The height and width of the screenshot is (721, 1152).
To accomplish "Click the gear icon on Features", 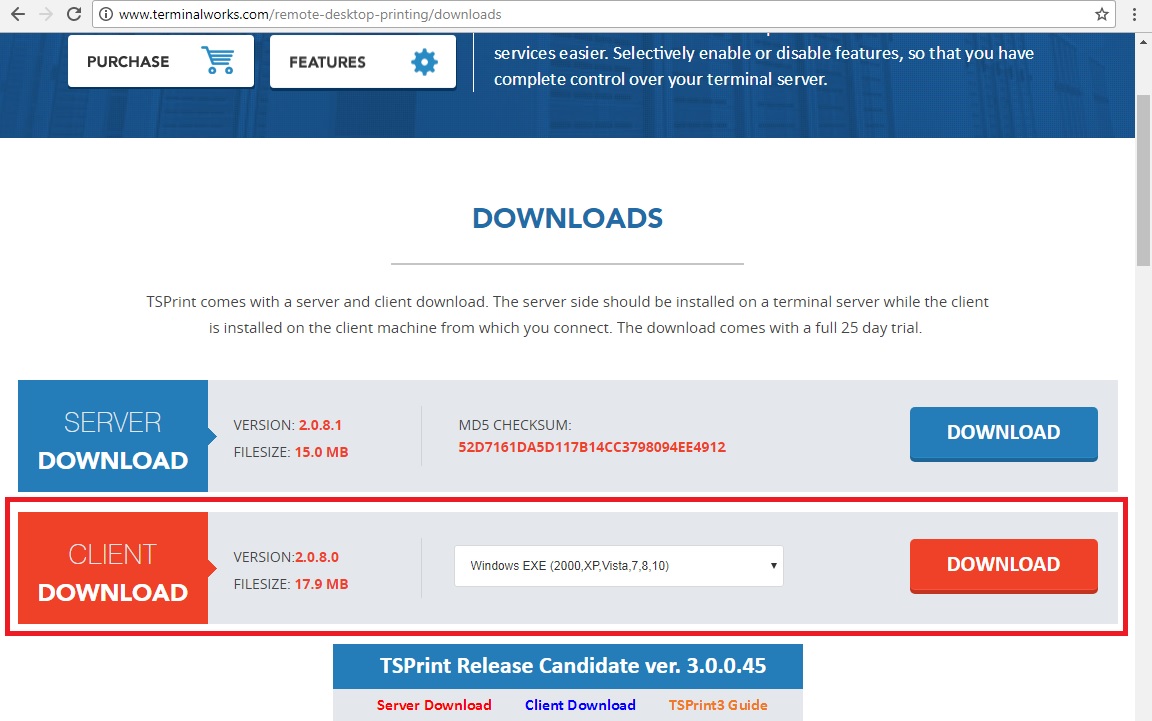I will tap(425, 62).
